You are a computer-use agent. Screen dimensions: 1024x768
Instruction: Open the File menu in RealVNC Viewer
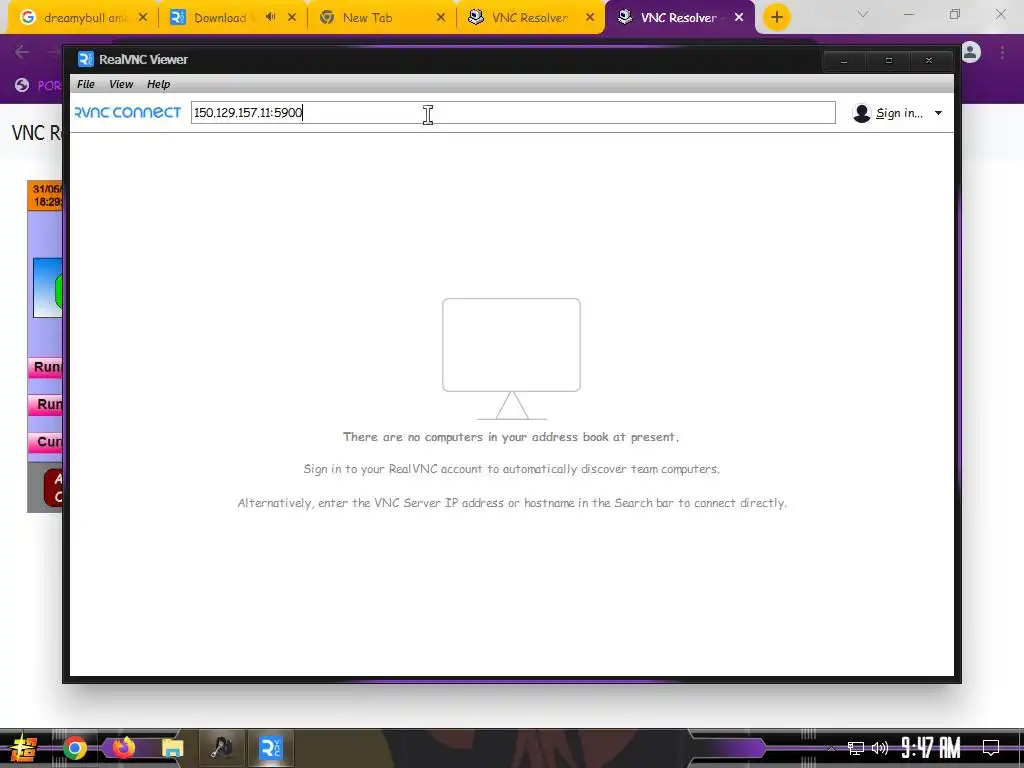point(86,84)
